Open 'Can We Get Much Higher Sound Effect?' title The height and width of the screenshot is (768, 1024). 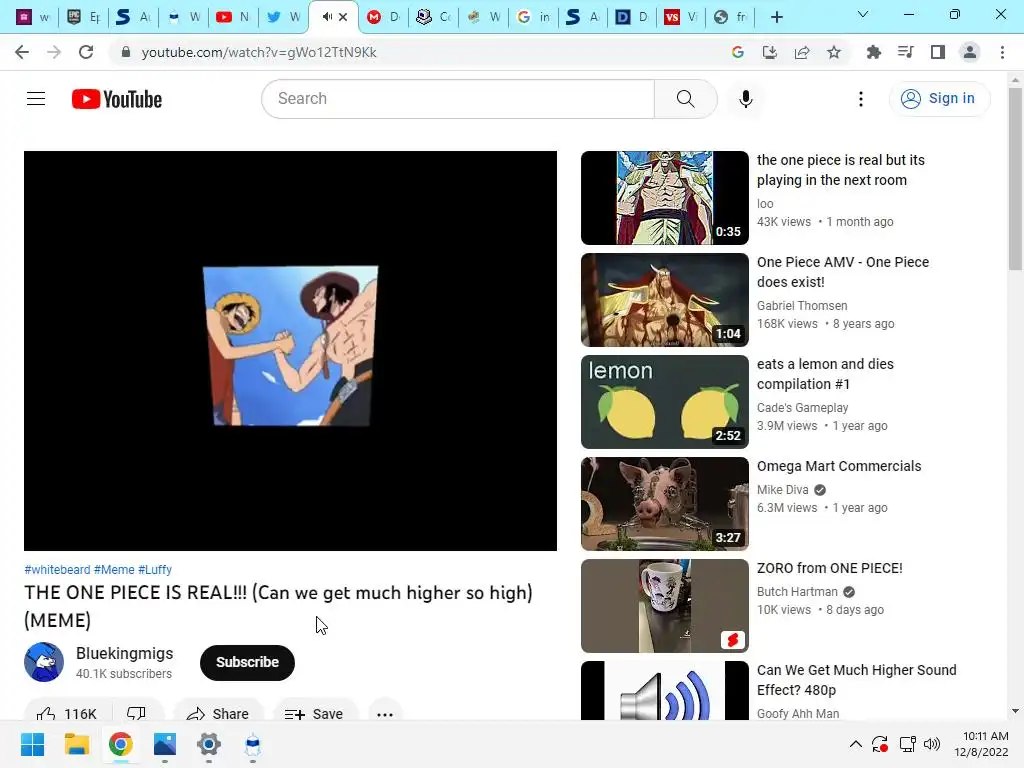[857, 680]
